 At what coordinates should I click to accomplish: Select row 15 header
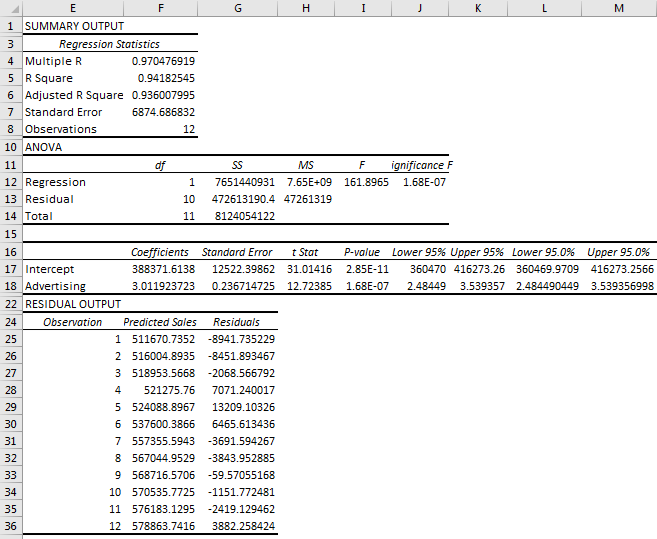pos(11,233)
